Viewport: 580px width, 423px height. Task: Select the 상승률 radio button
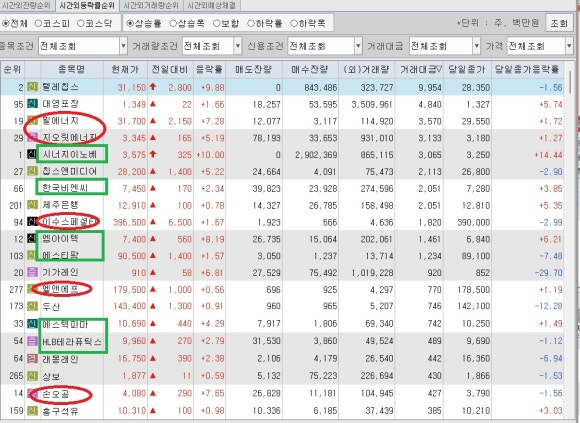pyautogui.click(x=130, y=23)
